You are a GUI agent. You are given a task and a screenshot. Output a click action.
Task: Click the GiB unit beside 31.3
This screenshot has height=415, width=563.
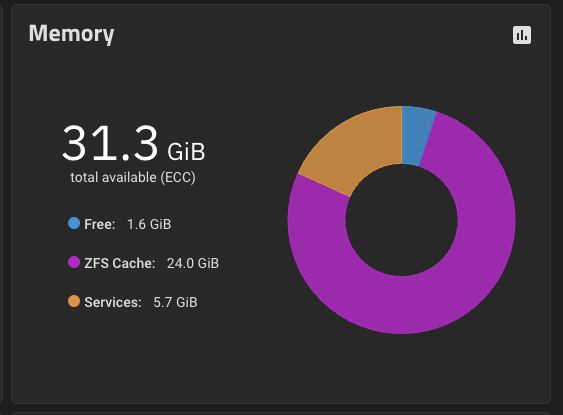186,151
